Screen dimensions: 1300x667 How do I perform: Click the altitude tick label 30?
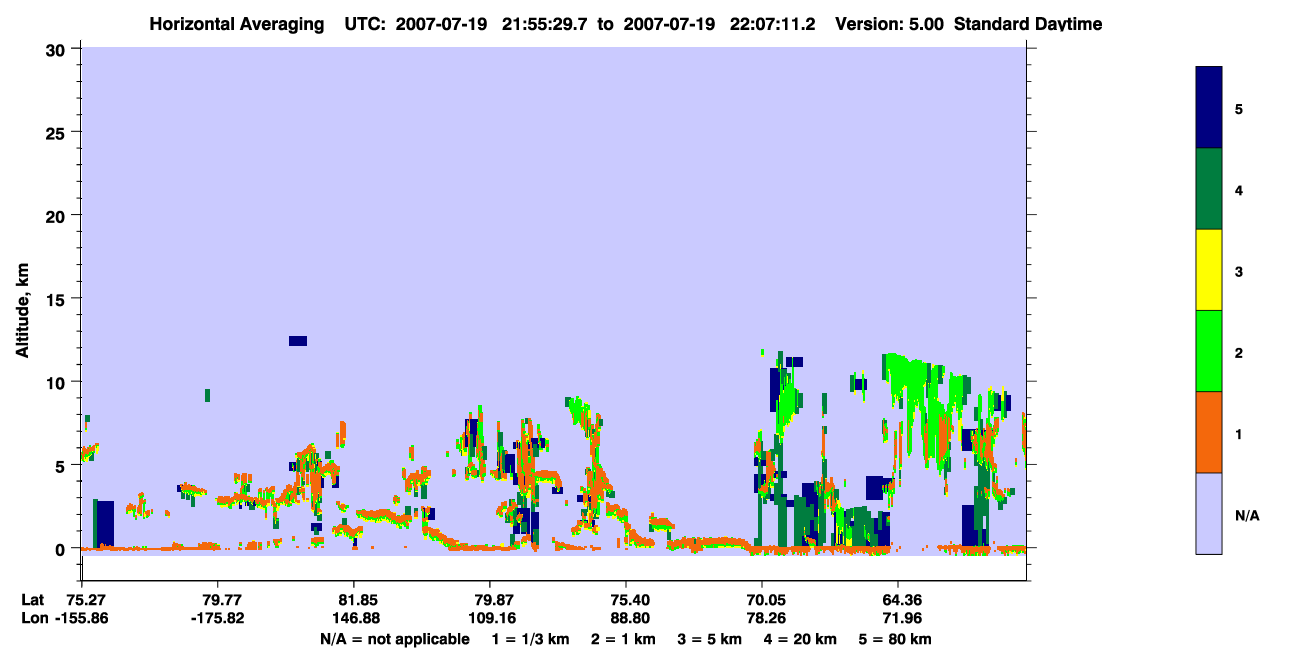pos(58,49)
